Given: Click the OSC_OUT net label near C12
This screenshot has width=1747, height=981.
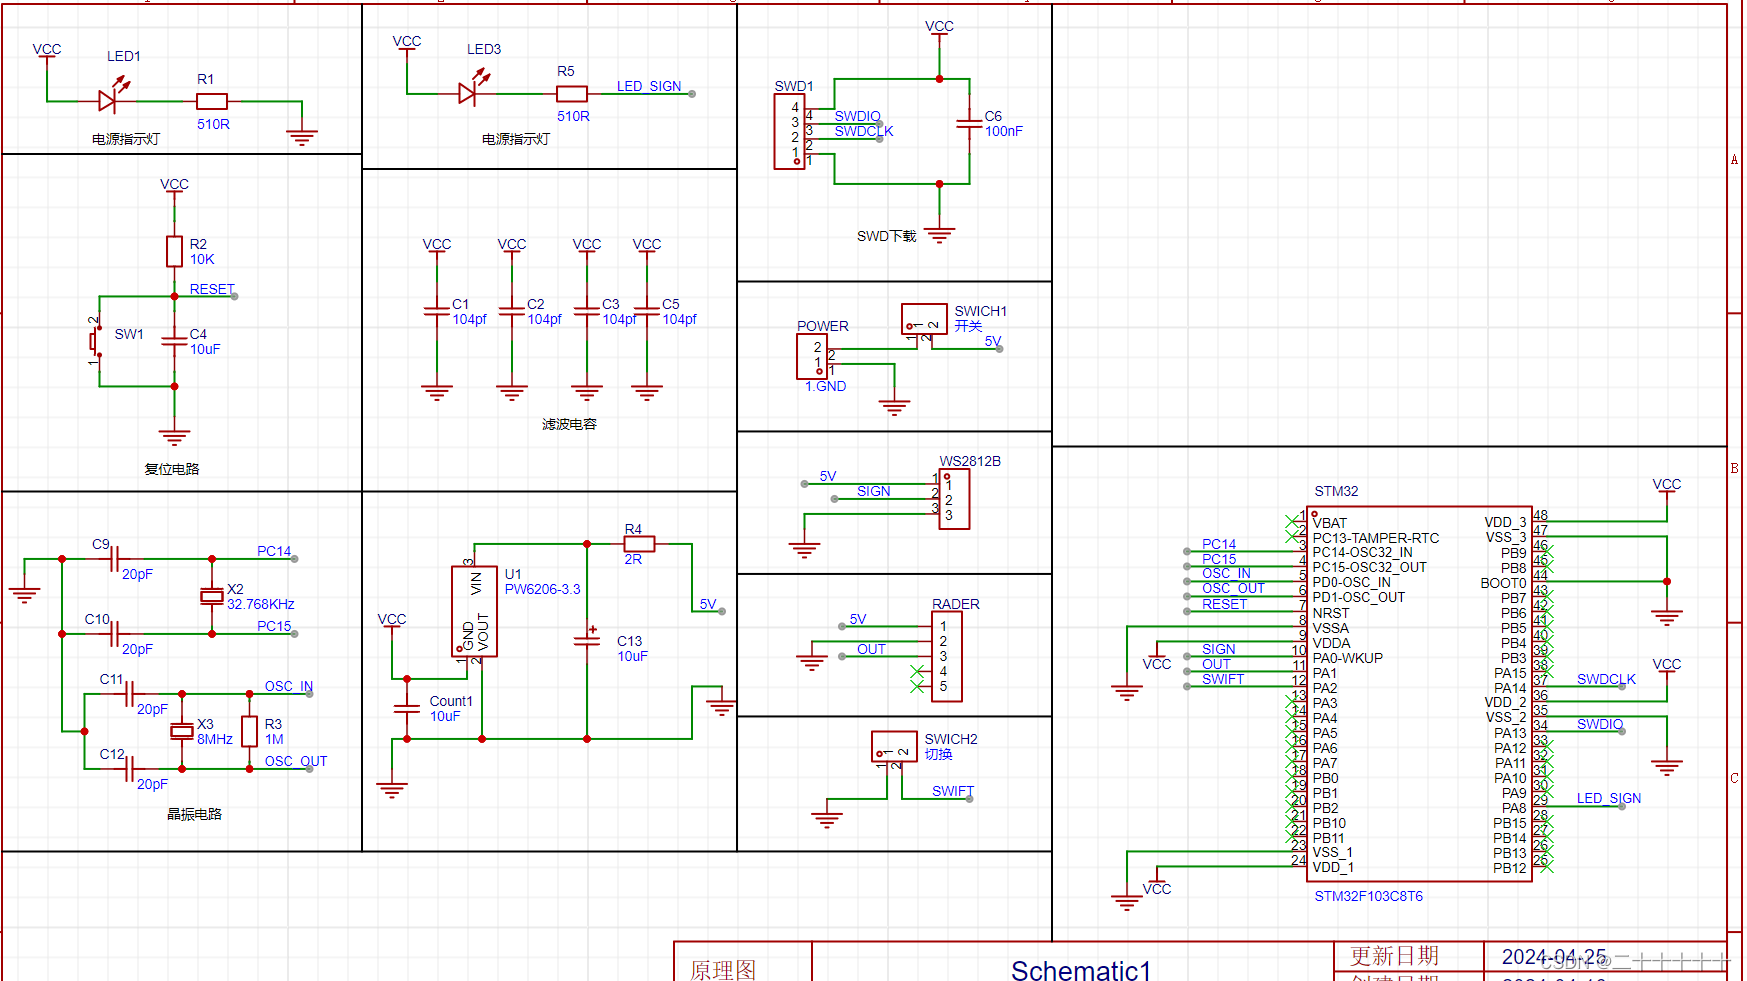Looking at the screenshot, I should 296,761.
